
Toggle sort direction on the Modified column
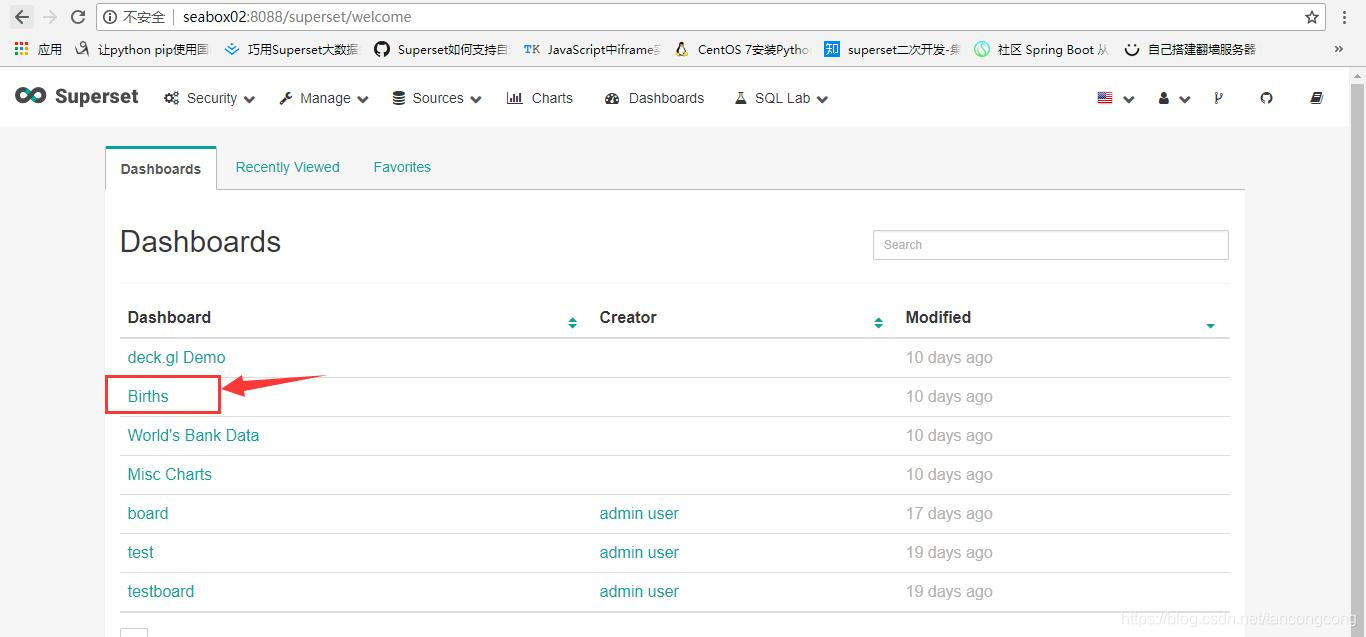pos(1210,325)
